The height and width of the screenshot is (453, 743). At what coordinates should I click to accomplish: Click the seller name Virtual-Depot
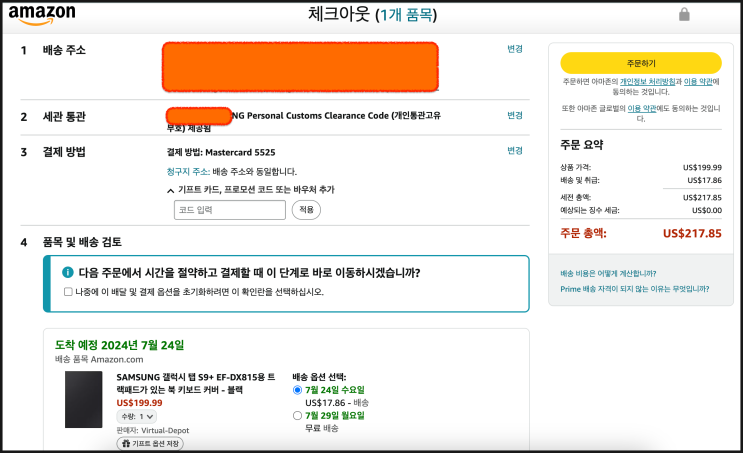165,430
